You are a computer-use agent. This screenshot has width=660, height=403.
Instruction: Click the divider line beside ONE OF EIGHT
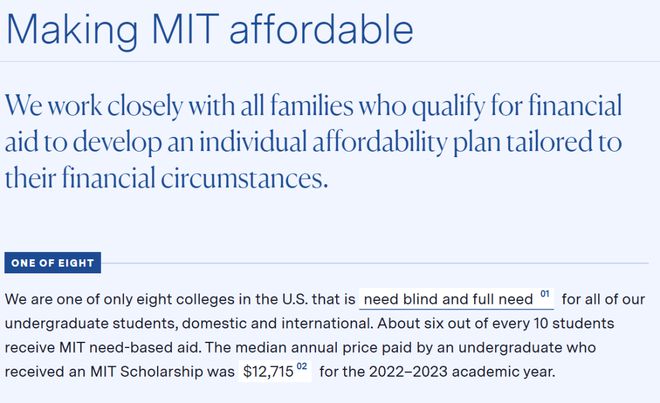coord(375,263)
